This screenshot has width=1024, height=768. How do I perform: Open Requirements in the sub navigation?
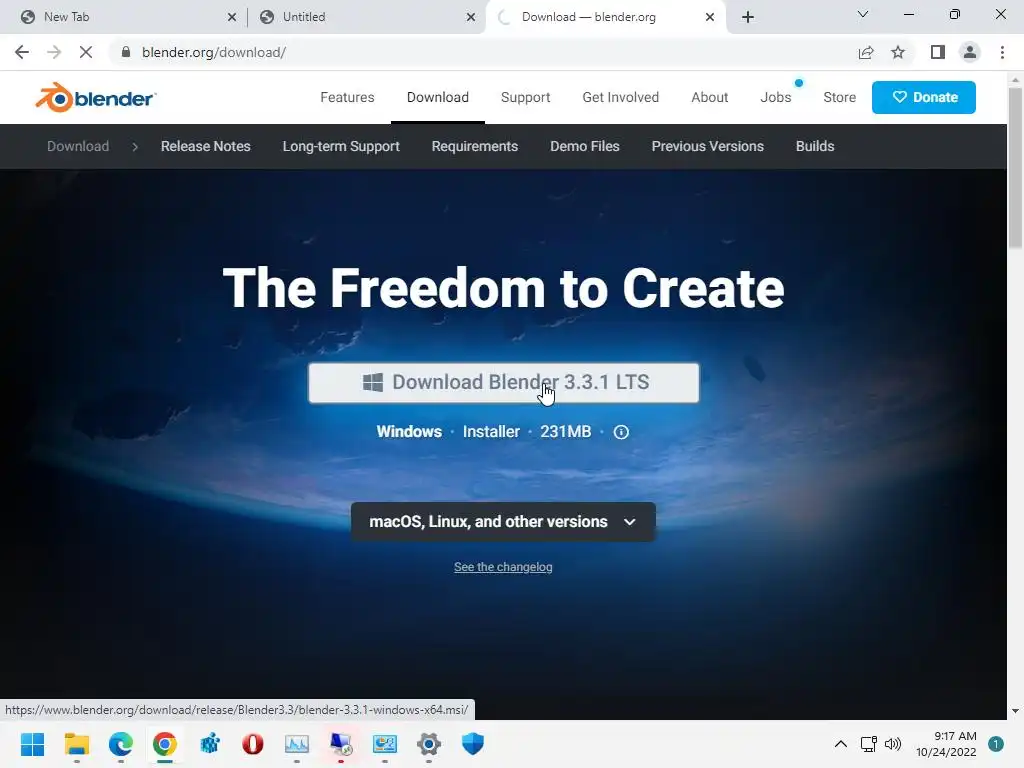click(x=475, y=146)
